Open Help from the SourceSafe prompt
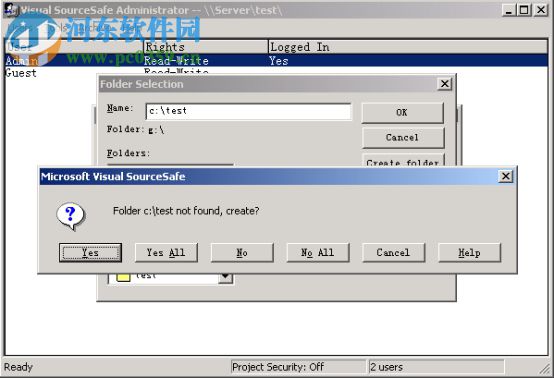 point(469,253)
